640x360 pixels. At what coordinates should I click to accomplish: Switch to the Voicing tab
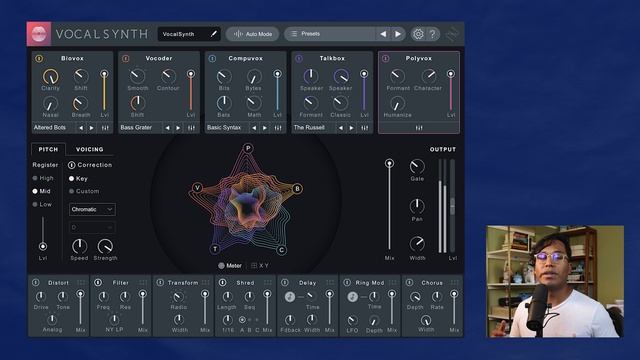coord(90,149)
